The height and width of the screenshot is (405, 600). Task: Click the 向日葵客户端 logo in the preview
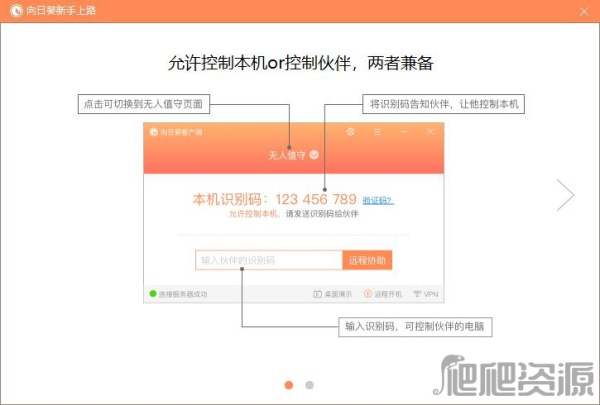point(154,132)
